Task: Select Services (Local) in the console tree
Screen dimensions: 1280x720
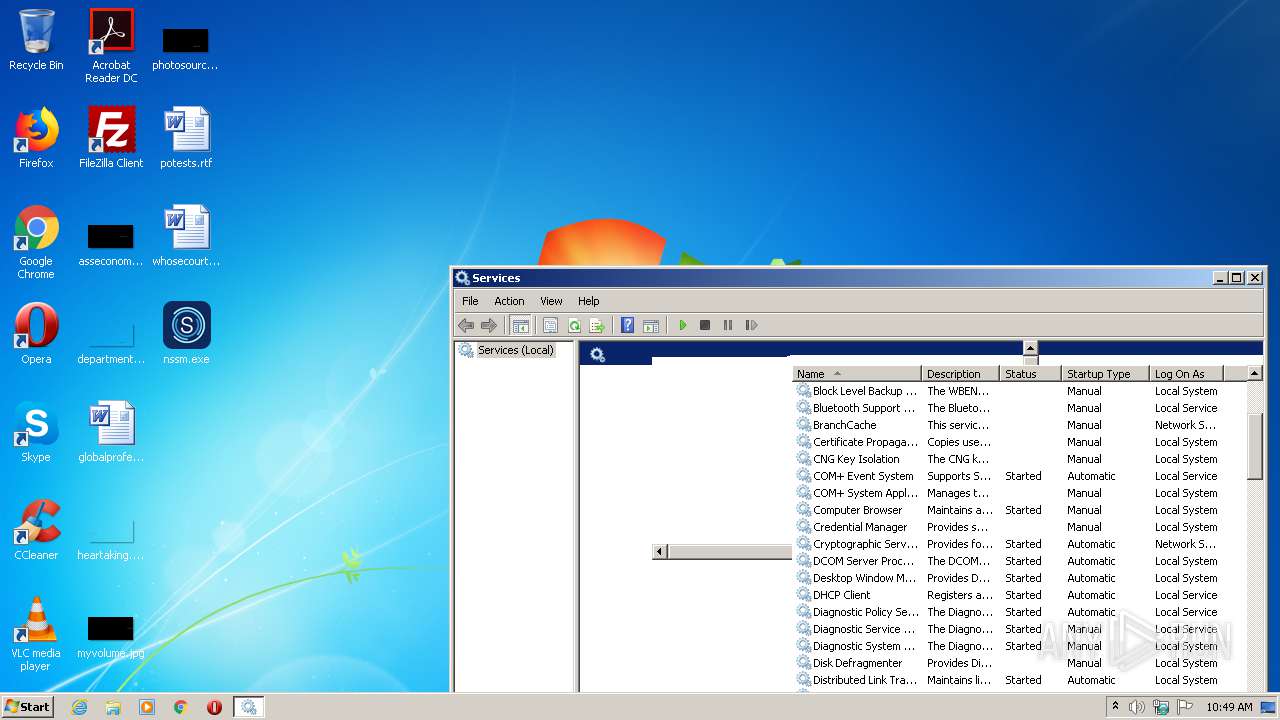Action: [516, 350]
